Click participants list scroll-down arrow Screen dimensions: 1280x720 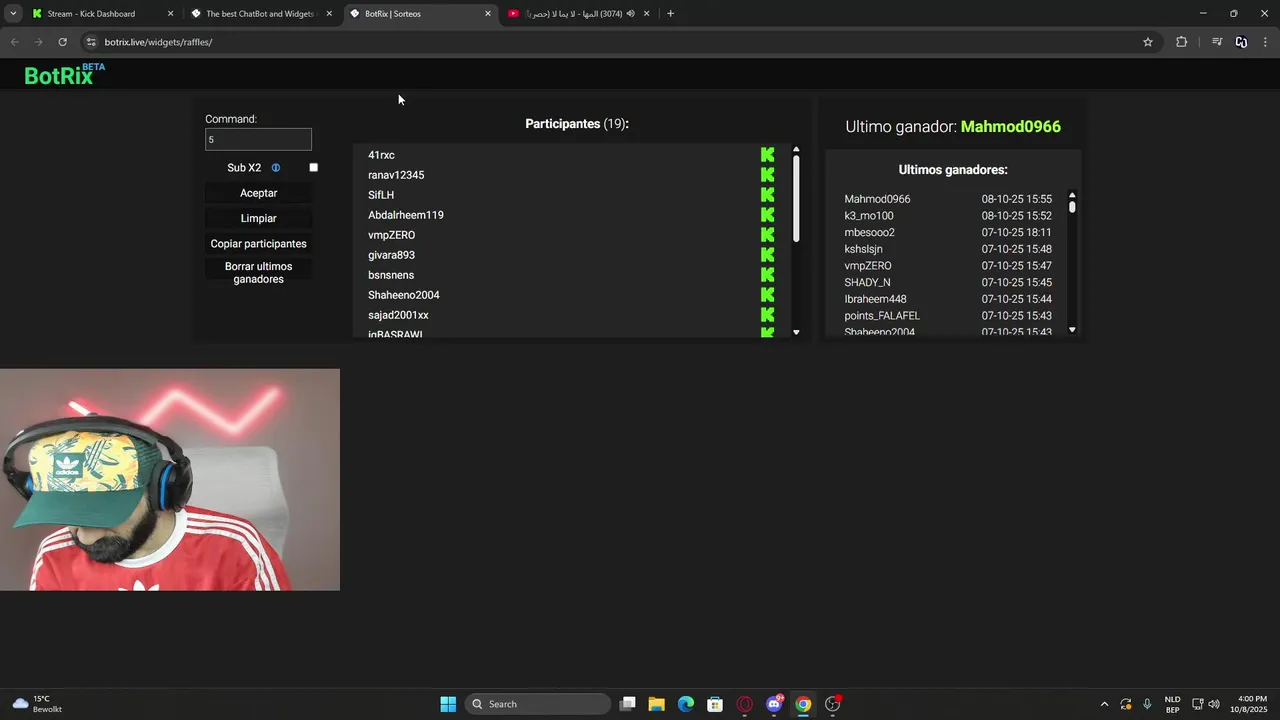796,332
